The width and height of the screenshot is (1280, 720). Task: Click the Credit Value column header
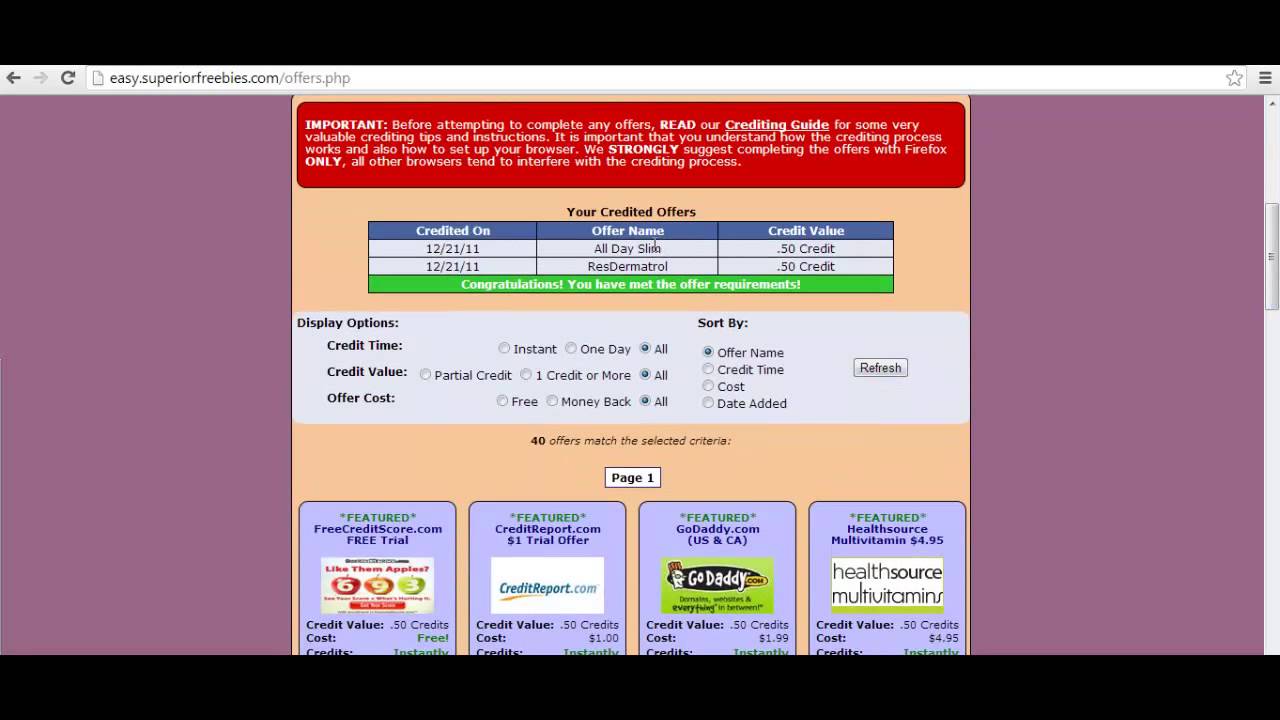(806, 231)
